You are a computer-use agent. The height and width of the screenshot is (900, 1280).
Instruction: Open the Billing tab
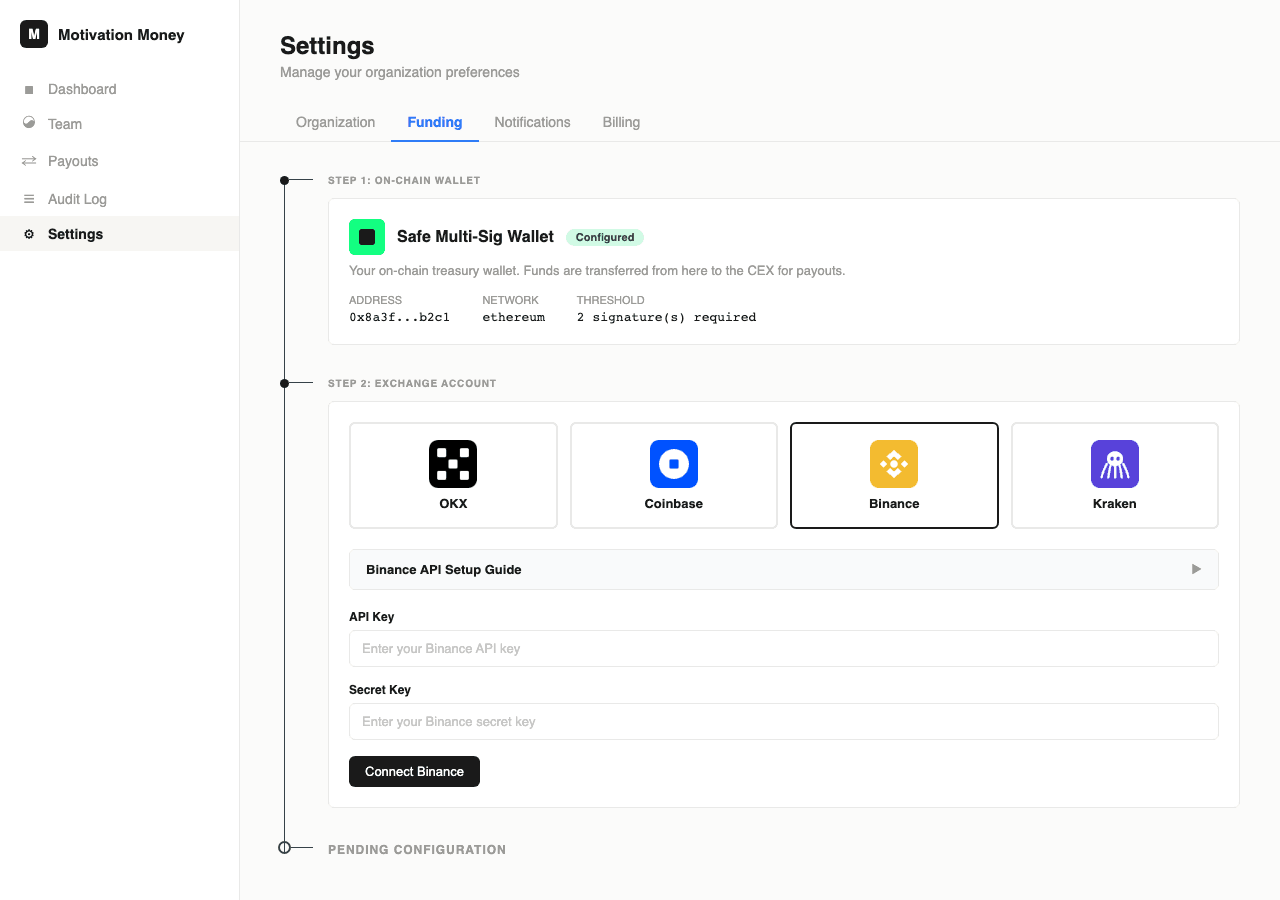(621, 122)
